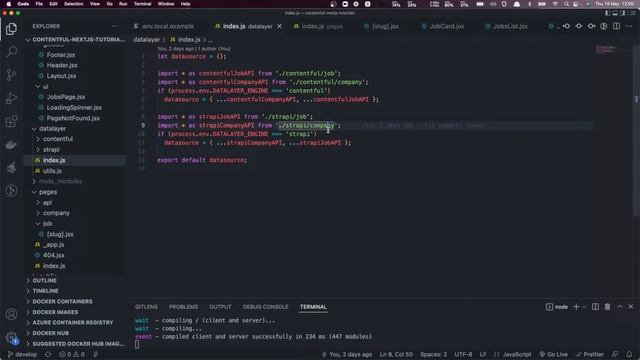
Task: Open the notifications bell in the status bar
Action: [x=629, y=354]
